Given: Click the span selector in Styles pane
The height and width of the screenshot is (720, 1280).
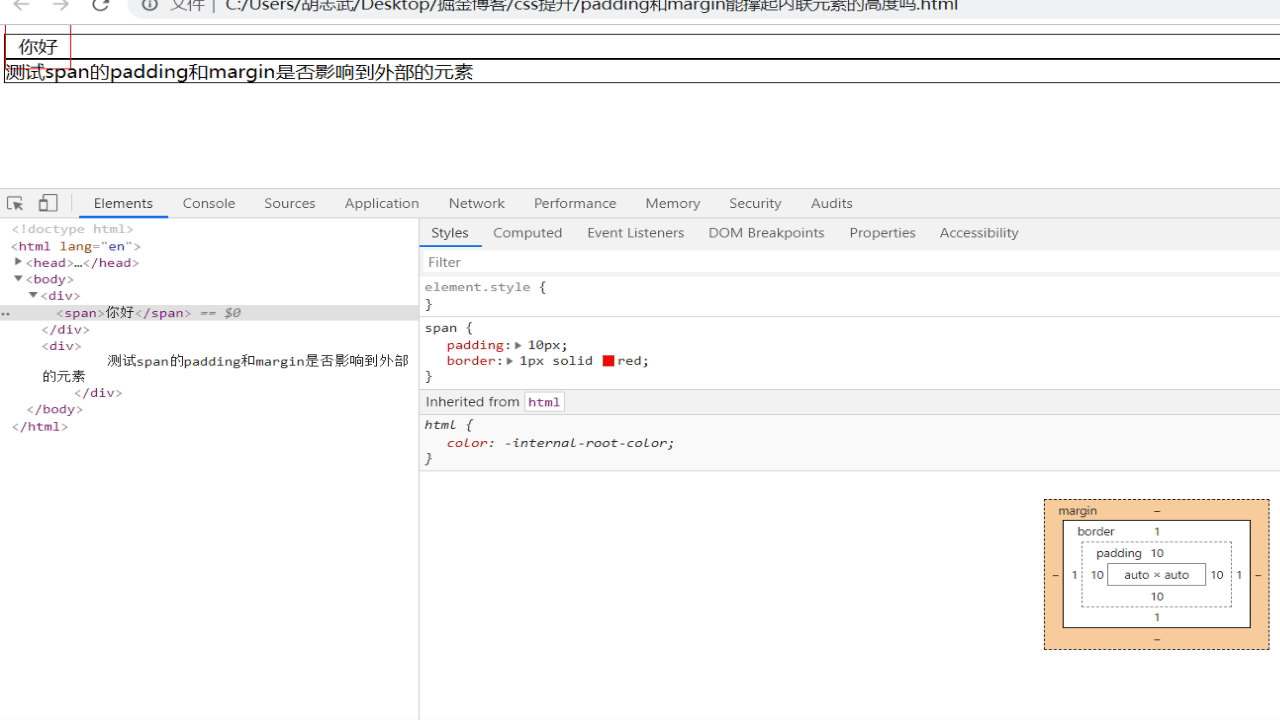Looking at the screenshot, I should pyautogui.click(x=440, y=328).
